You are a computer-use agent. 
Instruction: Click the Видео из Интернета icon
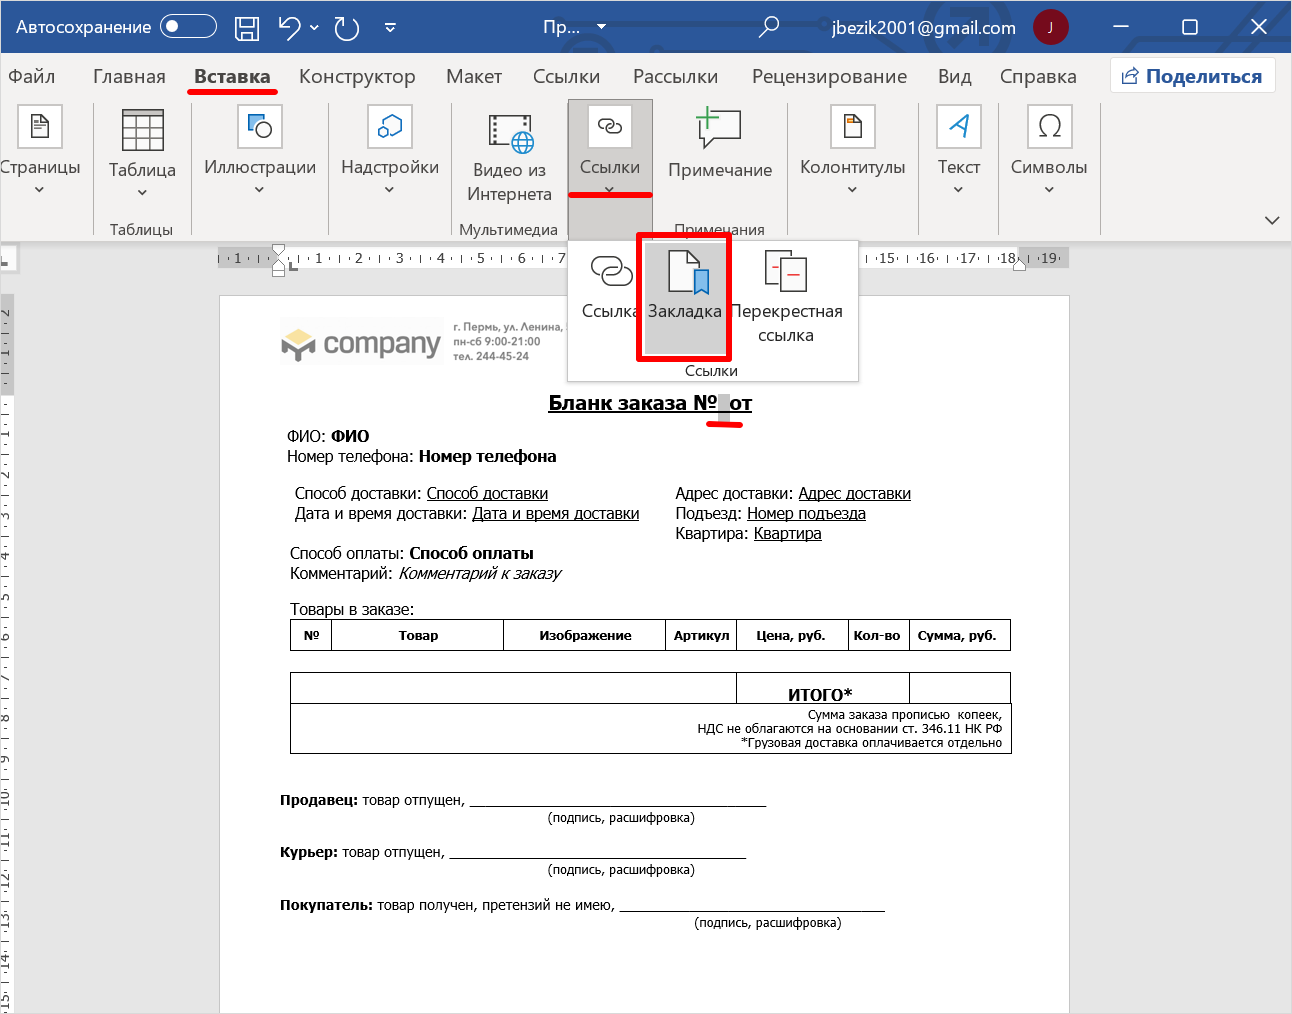click(x=510, y=132)
